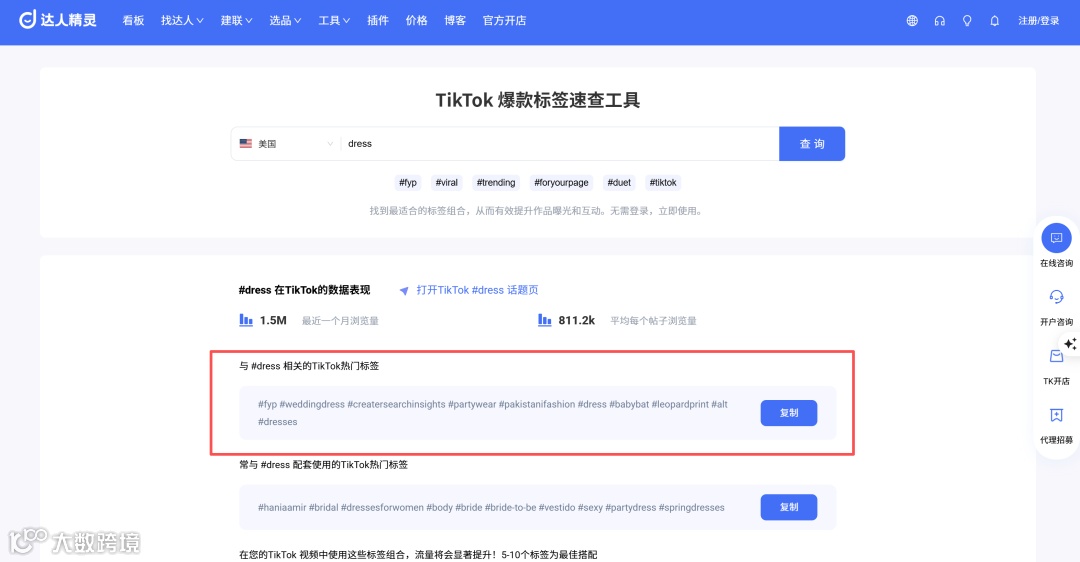Click the US flag icon in country selector
Screen dimensions: 1080x562
(246, 143)
